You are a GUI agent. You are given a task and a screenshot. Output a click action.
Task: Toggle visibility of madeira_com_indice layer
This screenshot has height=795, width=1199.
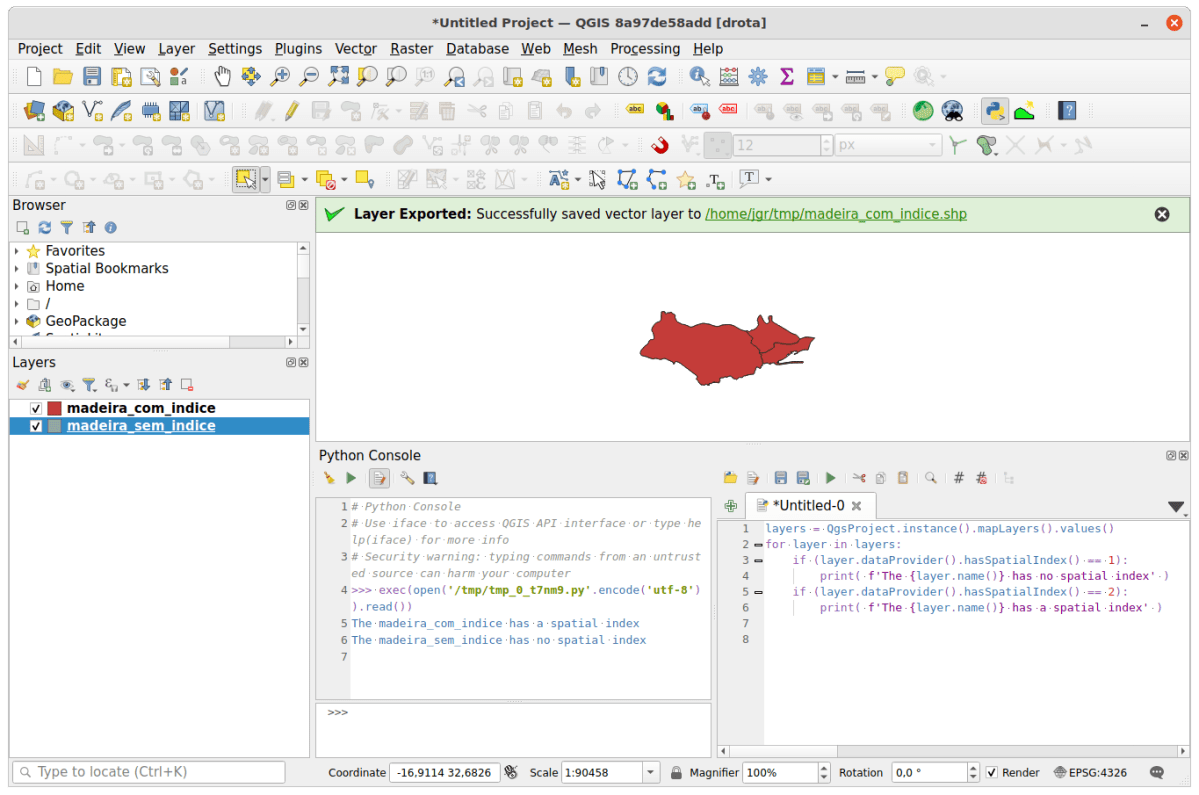35,409
